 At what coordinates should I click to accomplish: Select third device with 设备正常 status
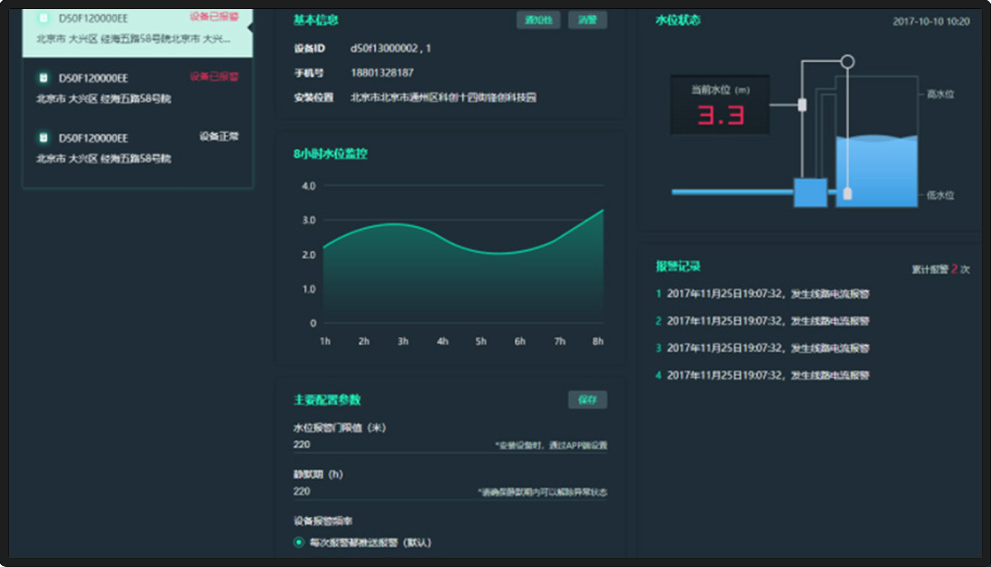[138, 147]
